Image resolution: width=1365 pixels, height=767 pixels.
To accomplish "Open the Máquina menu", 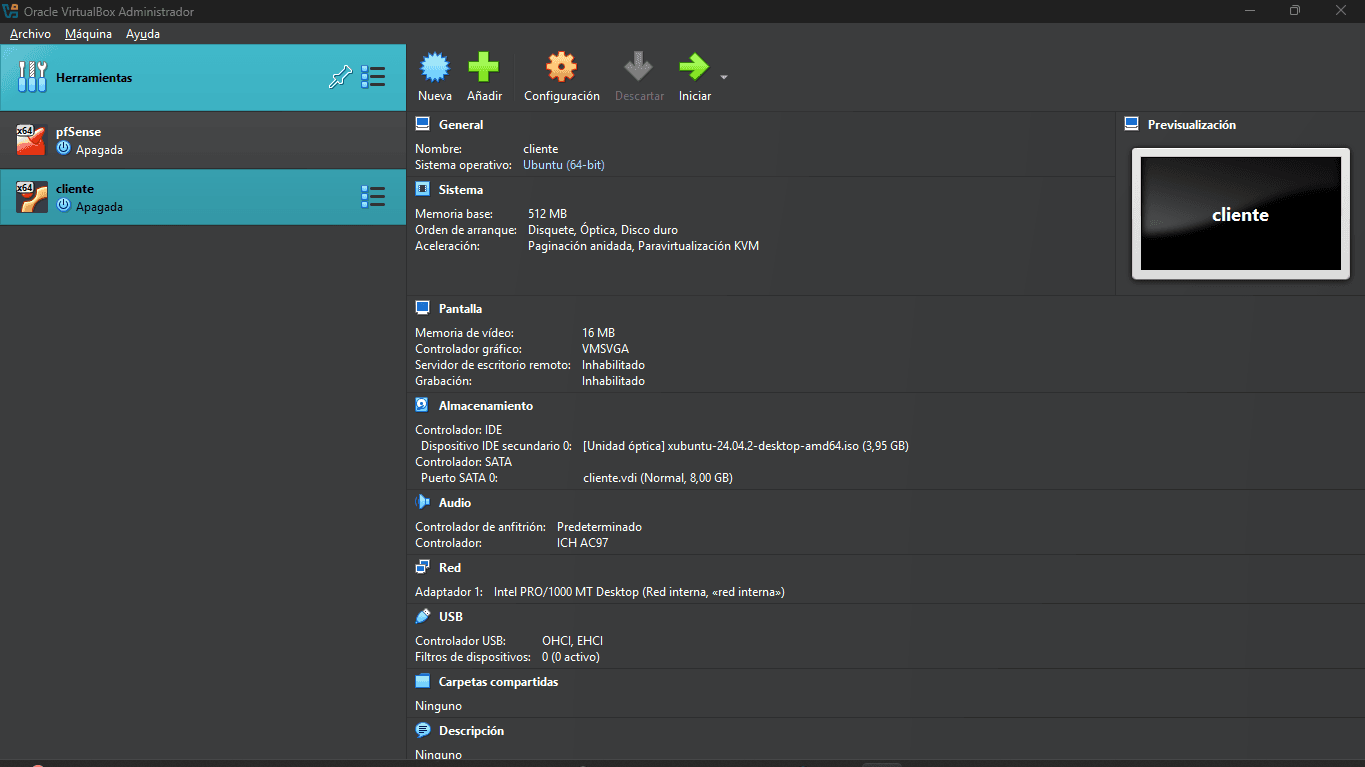I will pyautogui.click(x=88, y=34).
